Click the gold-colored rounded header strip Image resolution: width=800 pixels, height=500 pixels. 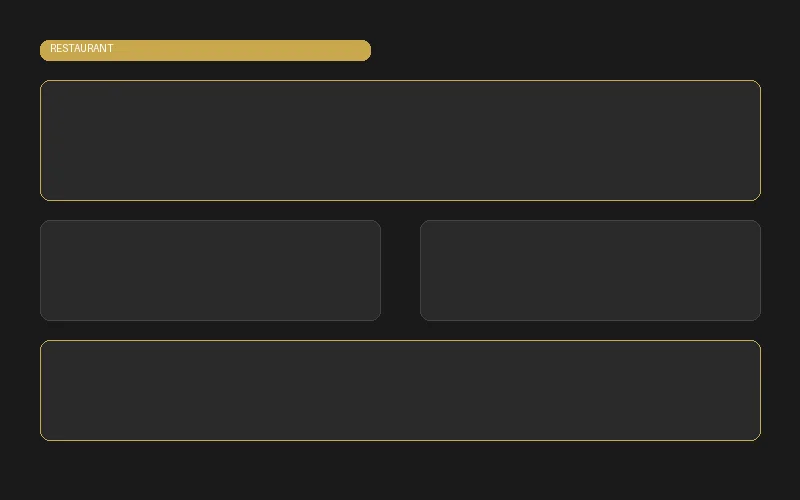(x=205, y=51)
